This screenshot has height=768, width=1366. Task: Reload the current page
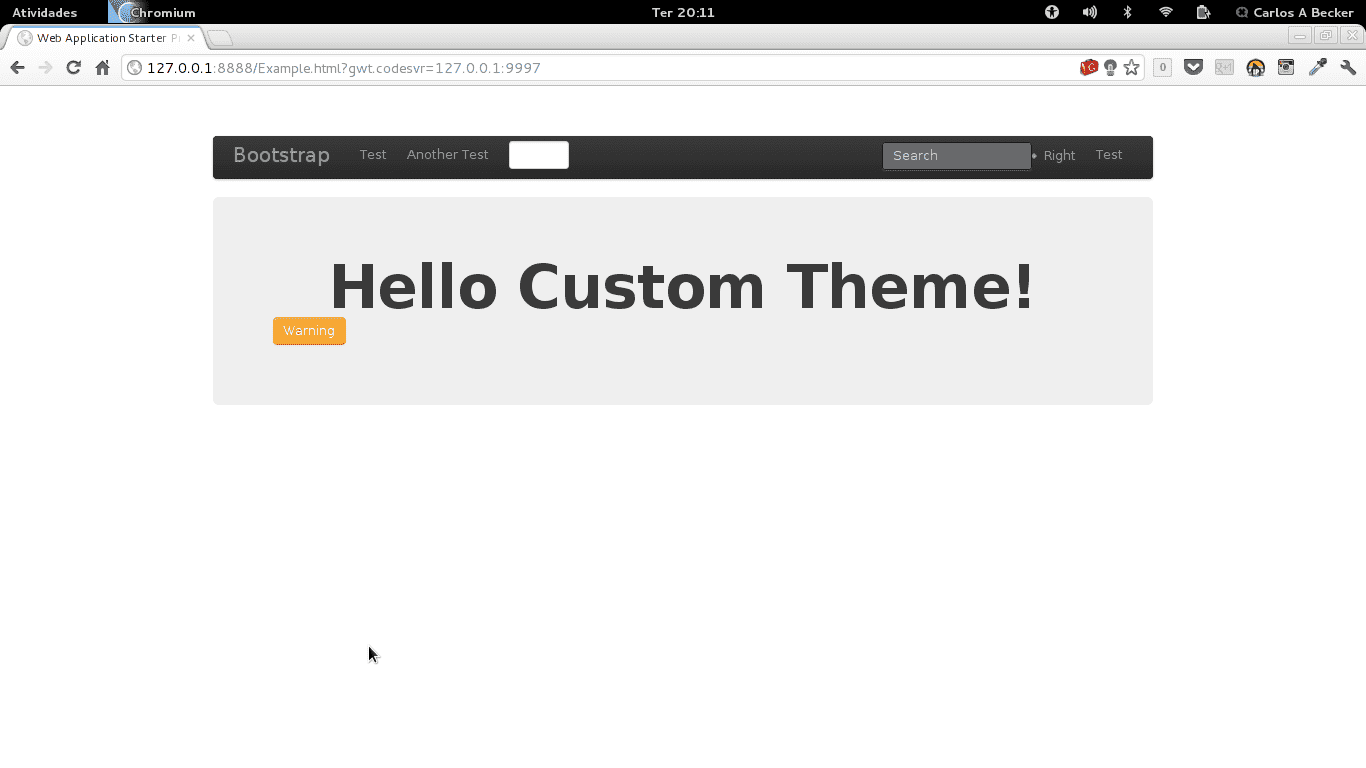pyautogui.click(x=73, y=68)
